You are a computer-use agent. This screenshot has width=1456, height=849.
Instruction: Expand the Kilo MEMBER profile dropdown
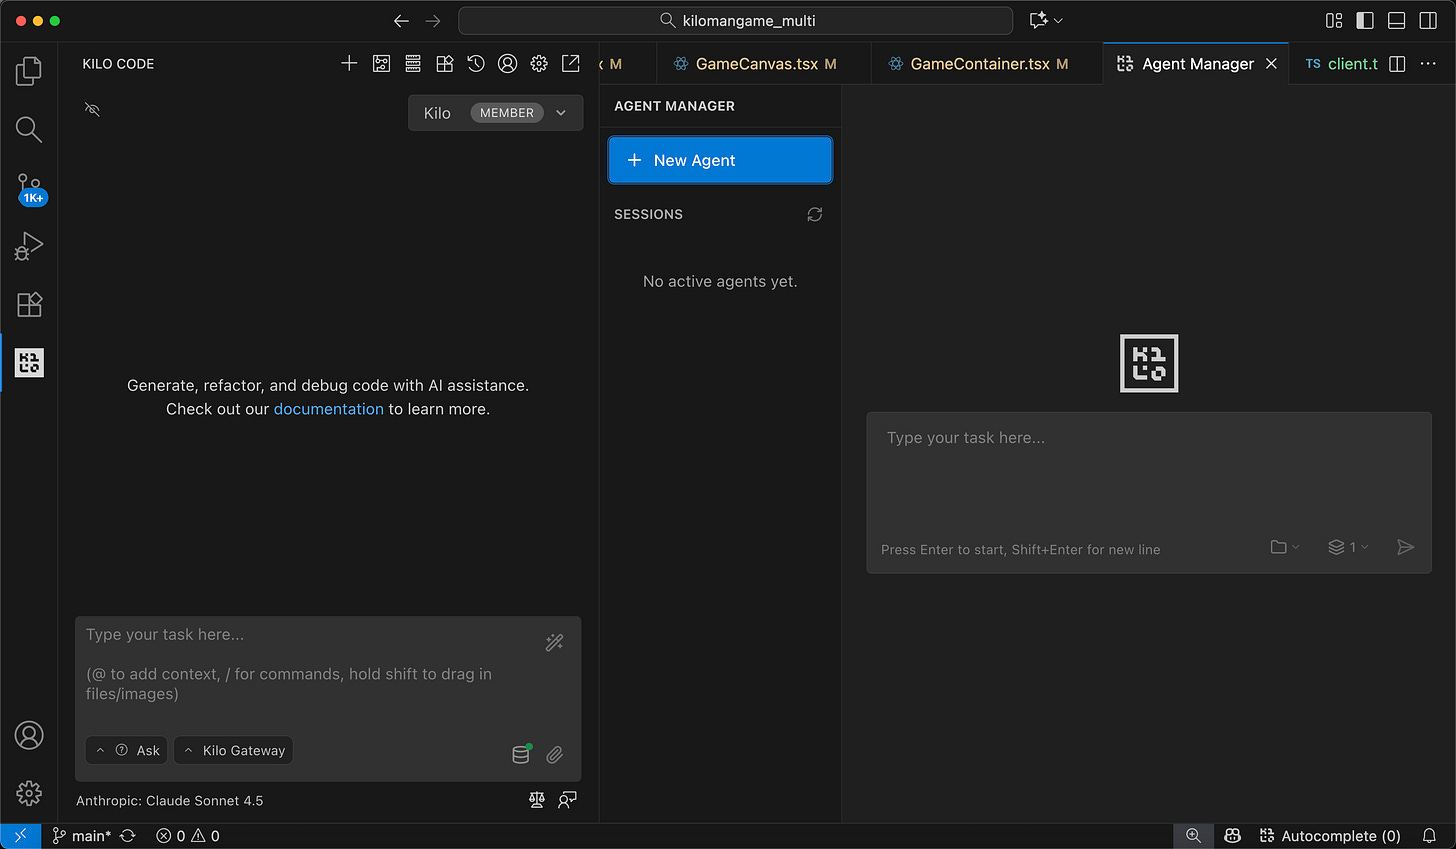pyautogui.click(x=495, y=113)
